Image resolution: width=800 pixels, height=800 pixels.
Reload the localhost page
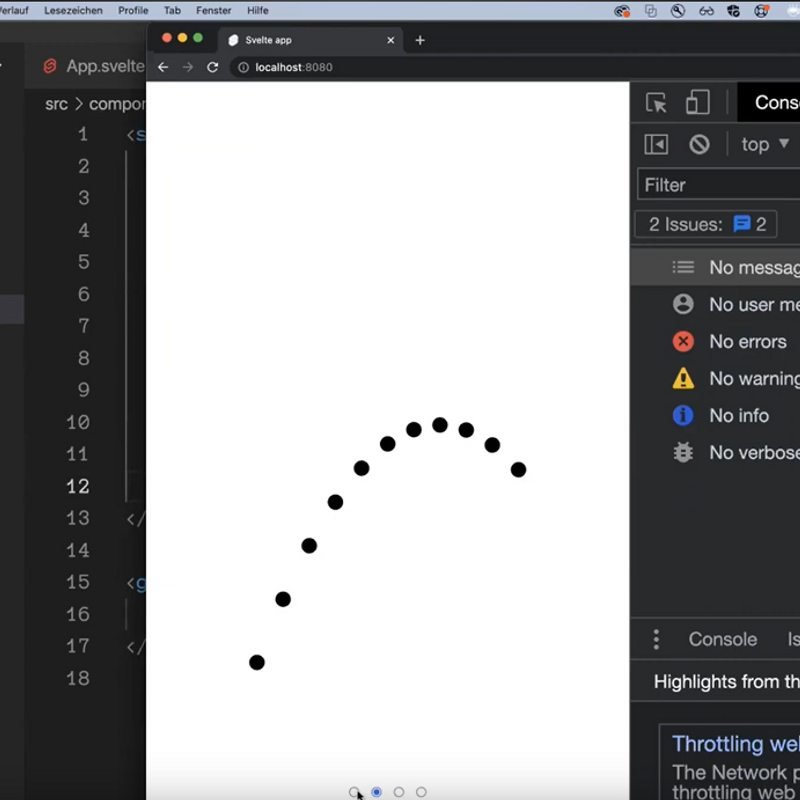[212, 67]
